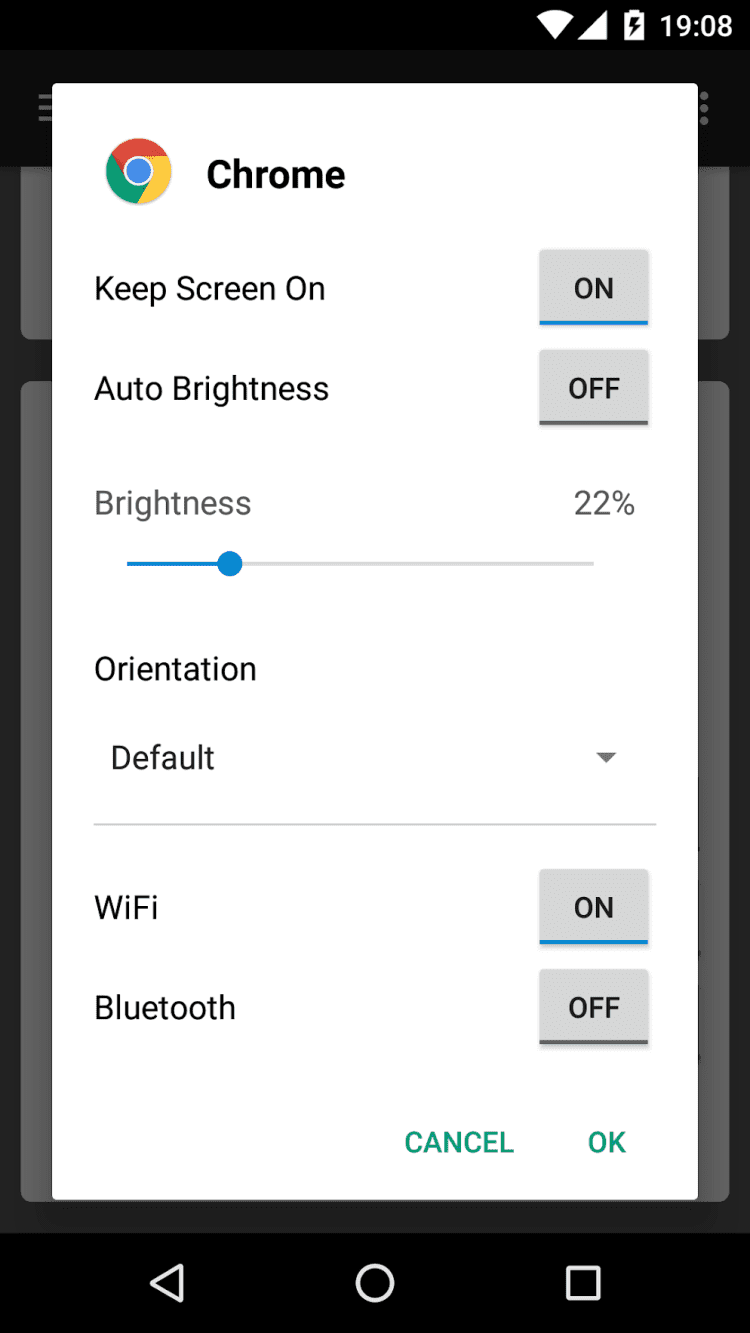Tap the Android back navigation button
Screen dimensions: 750x1333
[x=167, y=1282]
